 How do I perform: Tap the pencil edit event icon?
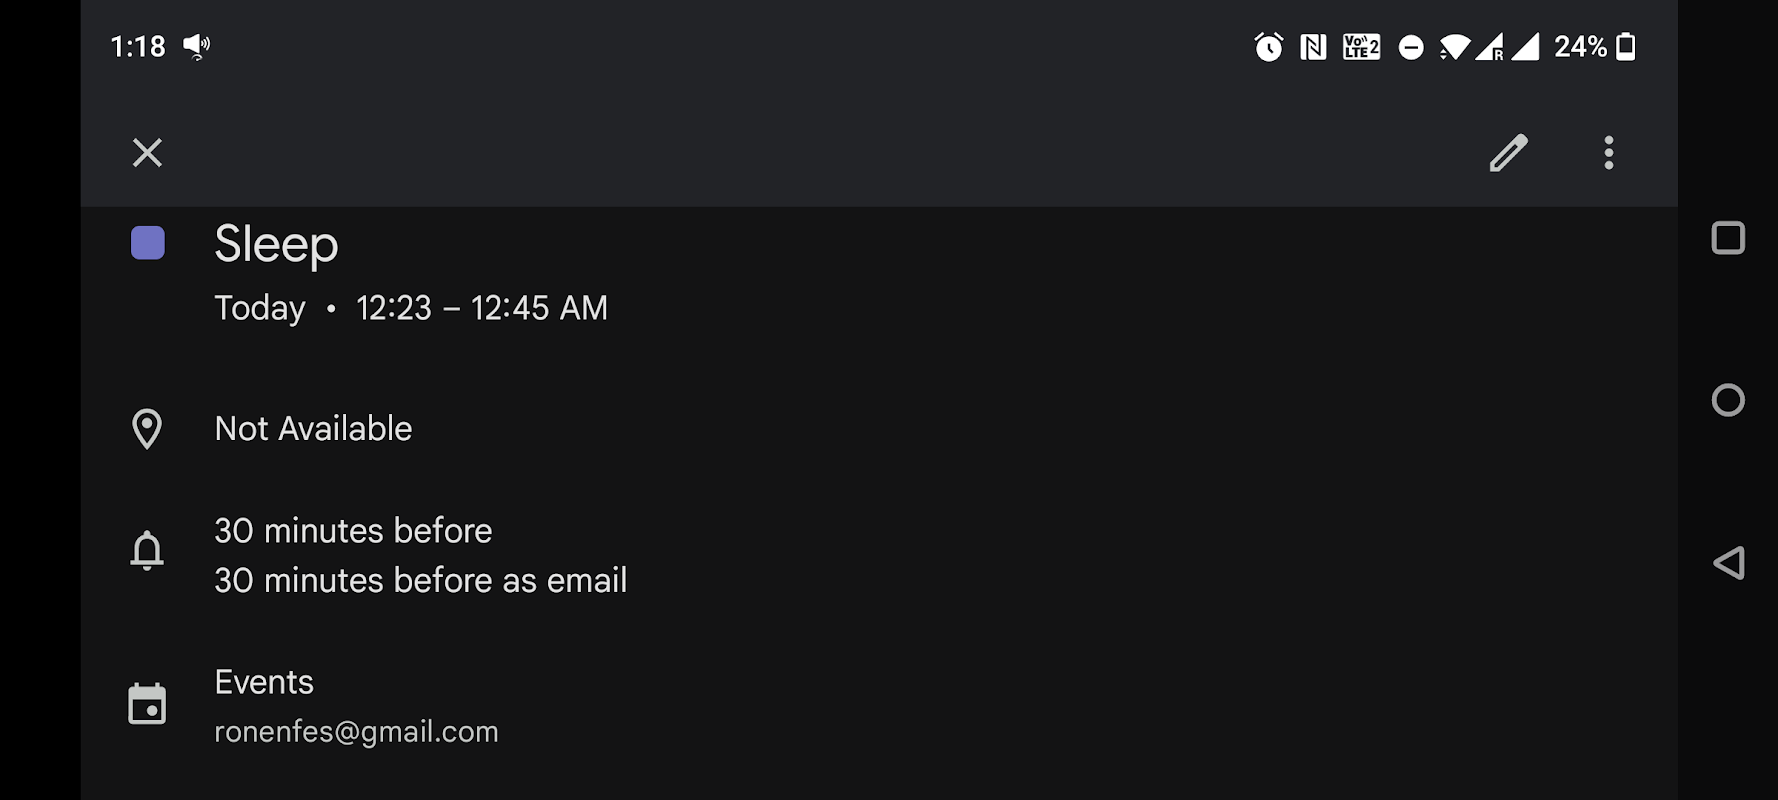[1508, 153]
